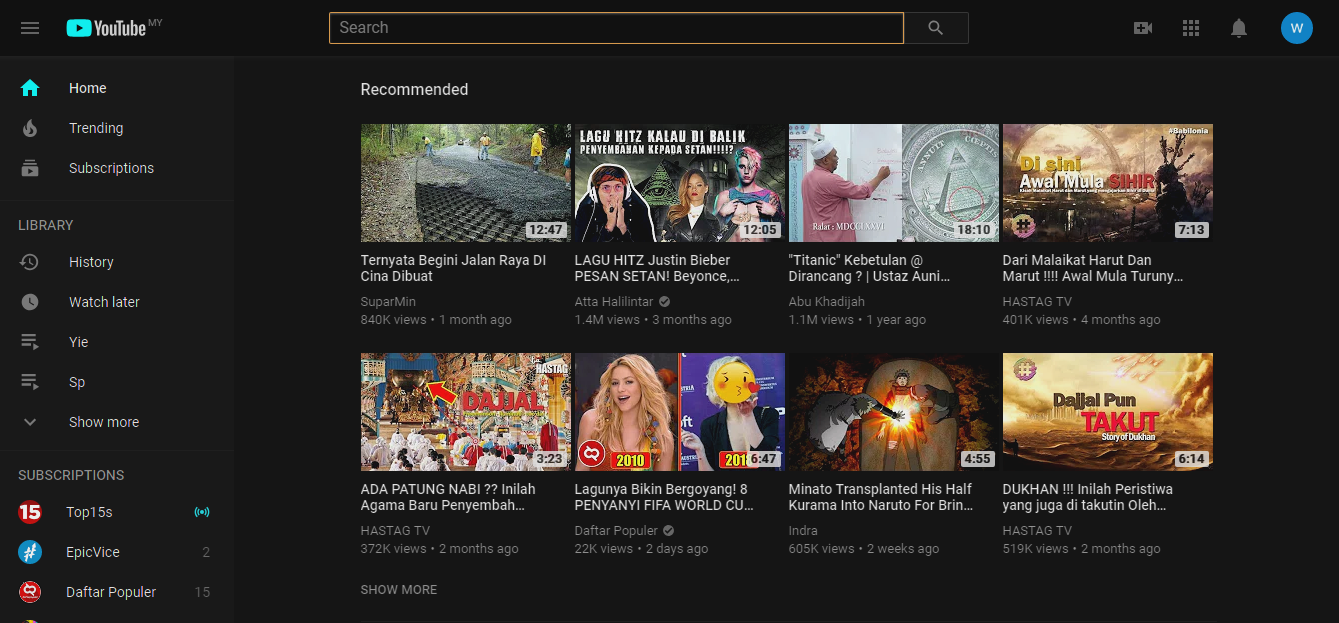The height and width of the screenshot is (623, 1339).
Task: Open the account avatar menu
Action: [1296, 28]
